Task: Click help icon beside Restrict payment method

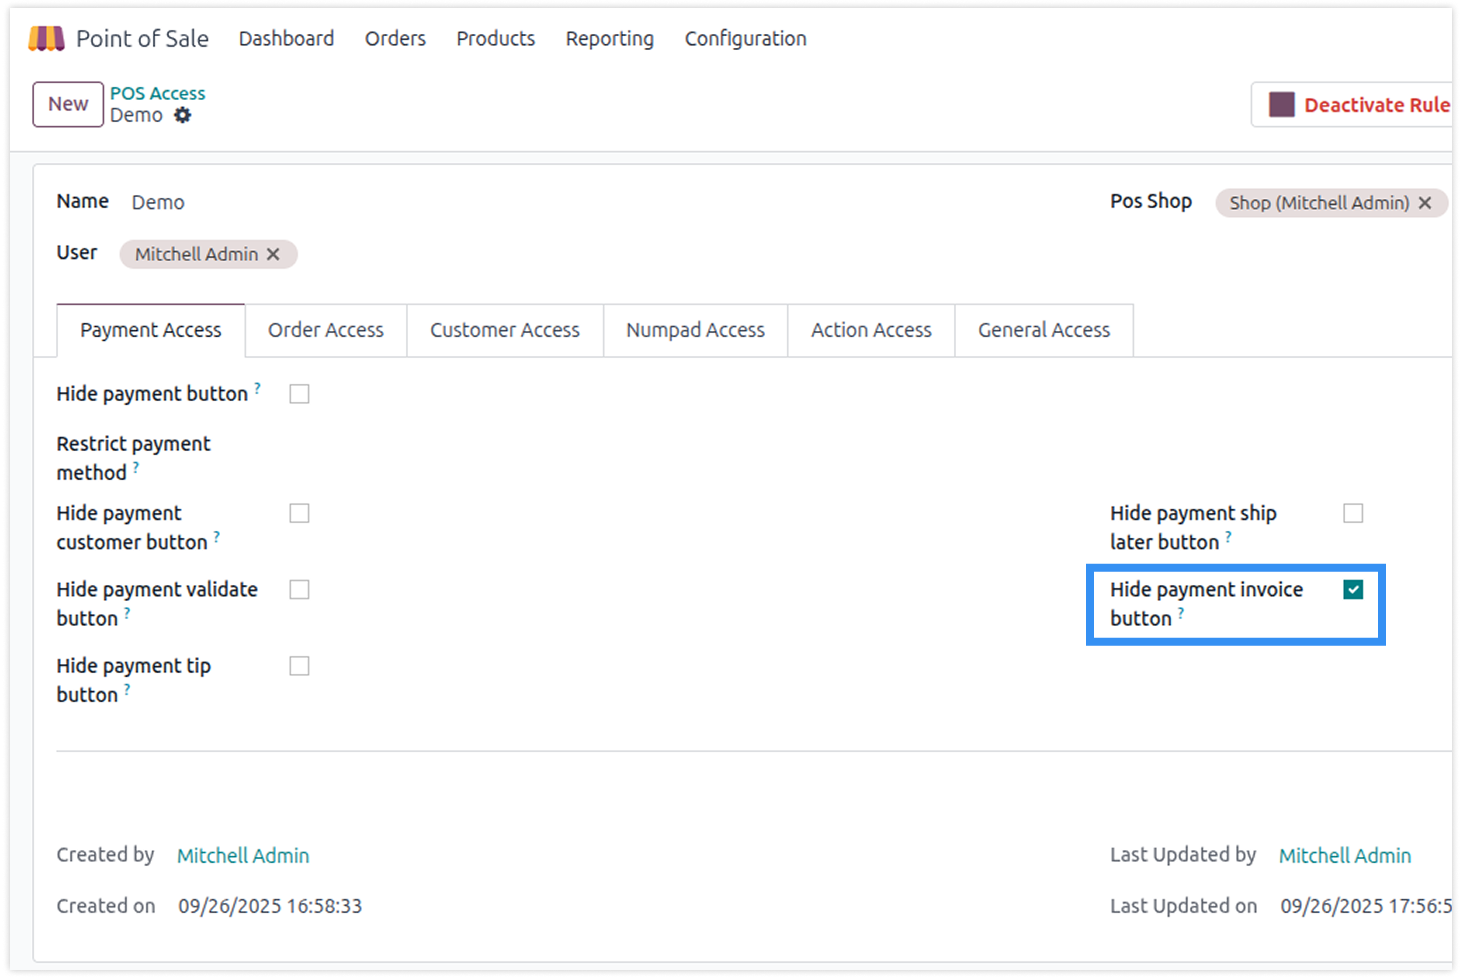Action: (136, 467)
